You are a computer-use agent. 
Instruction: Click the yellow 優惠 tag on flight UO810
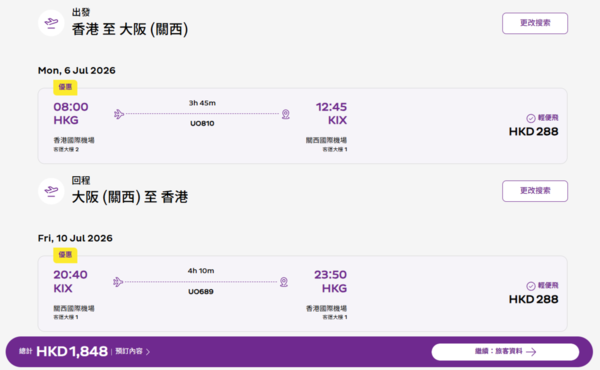65,87
